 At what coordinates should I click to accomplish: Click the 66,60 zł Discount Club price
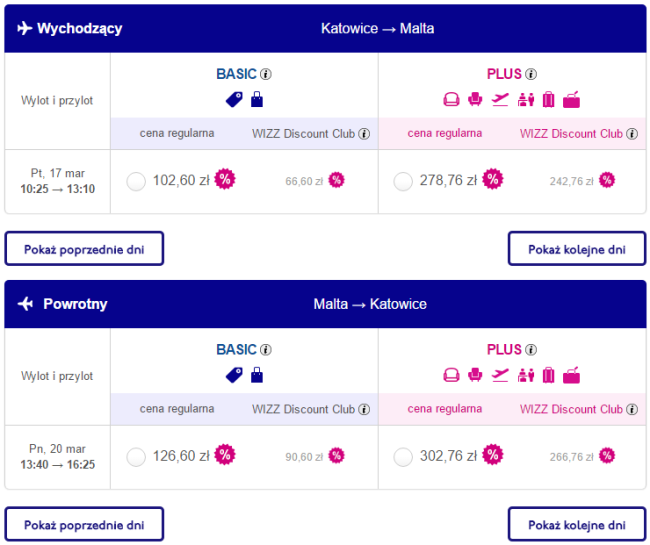pyautogui.click(x=304, y=181)
